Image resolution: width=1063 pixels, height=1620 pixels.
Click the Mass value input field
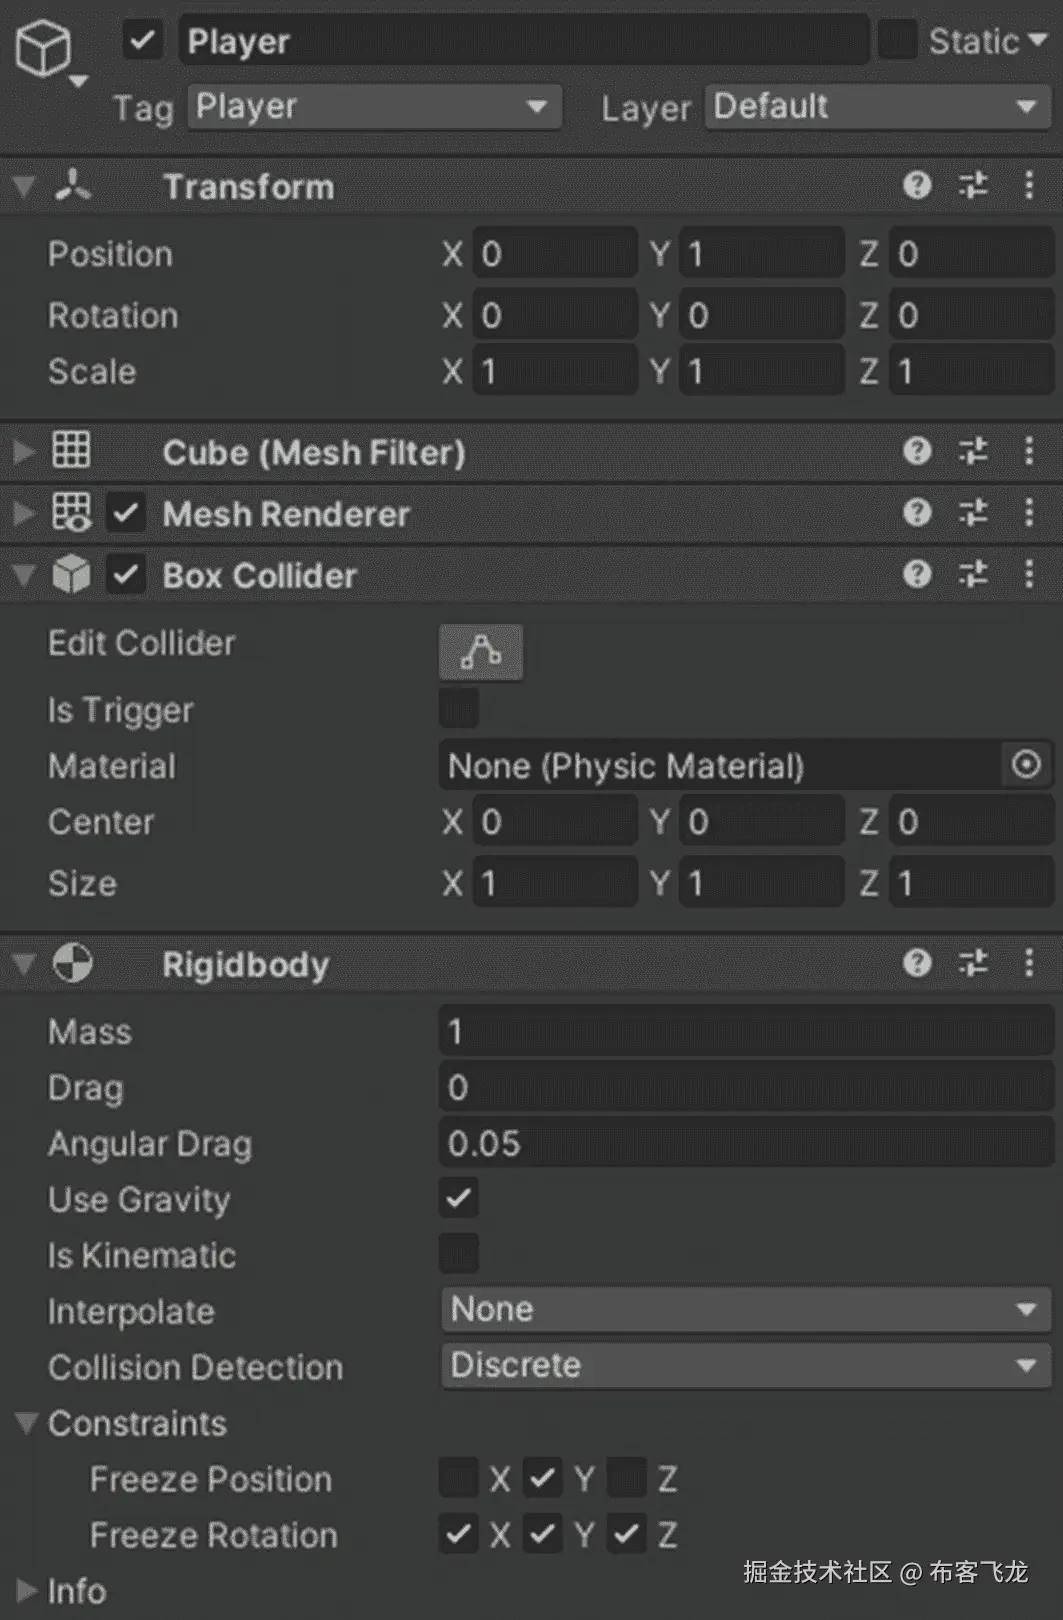(745, 1031)
